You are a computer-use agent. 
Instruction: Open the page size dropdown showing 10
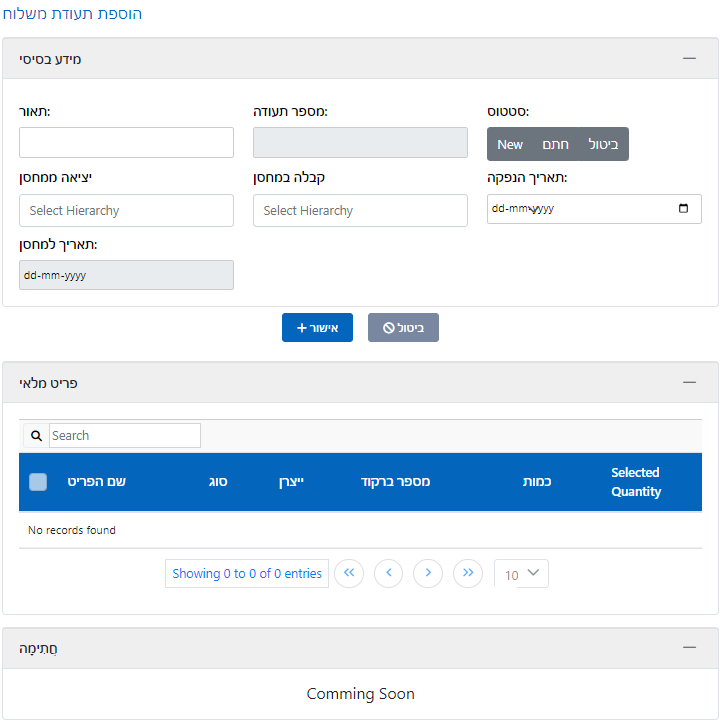521,574
